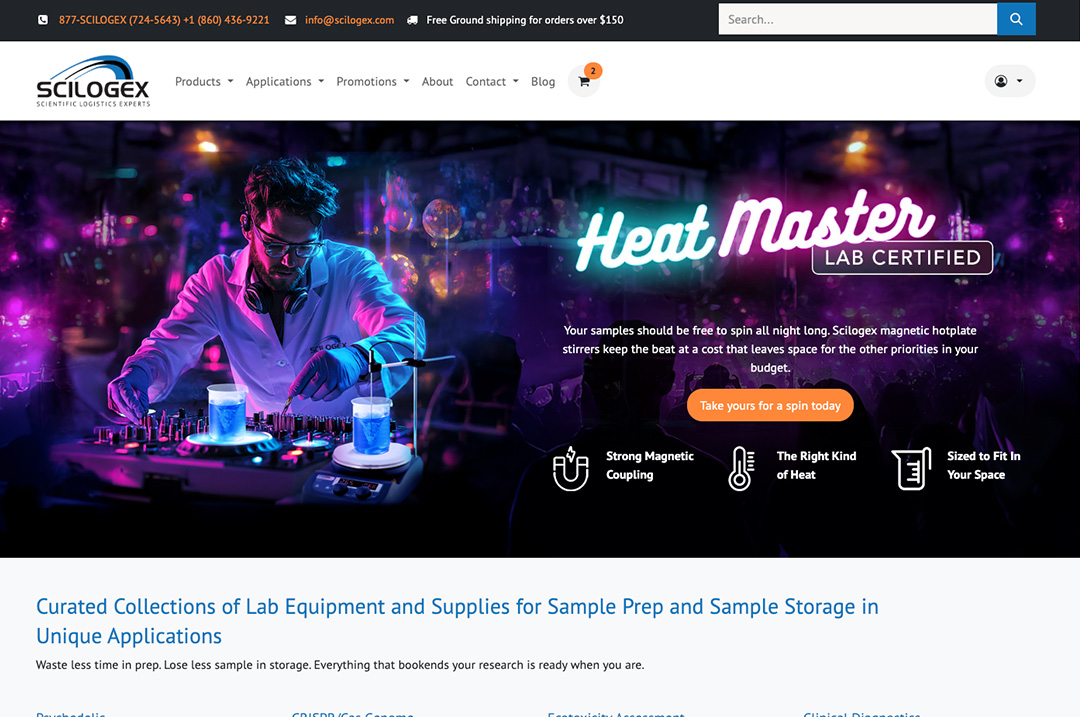Click Take yours for a spin today

pyautogui.click(x=770, y=406)
